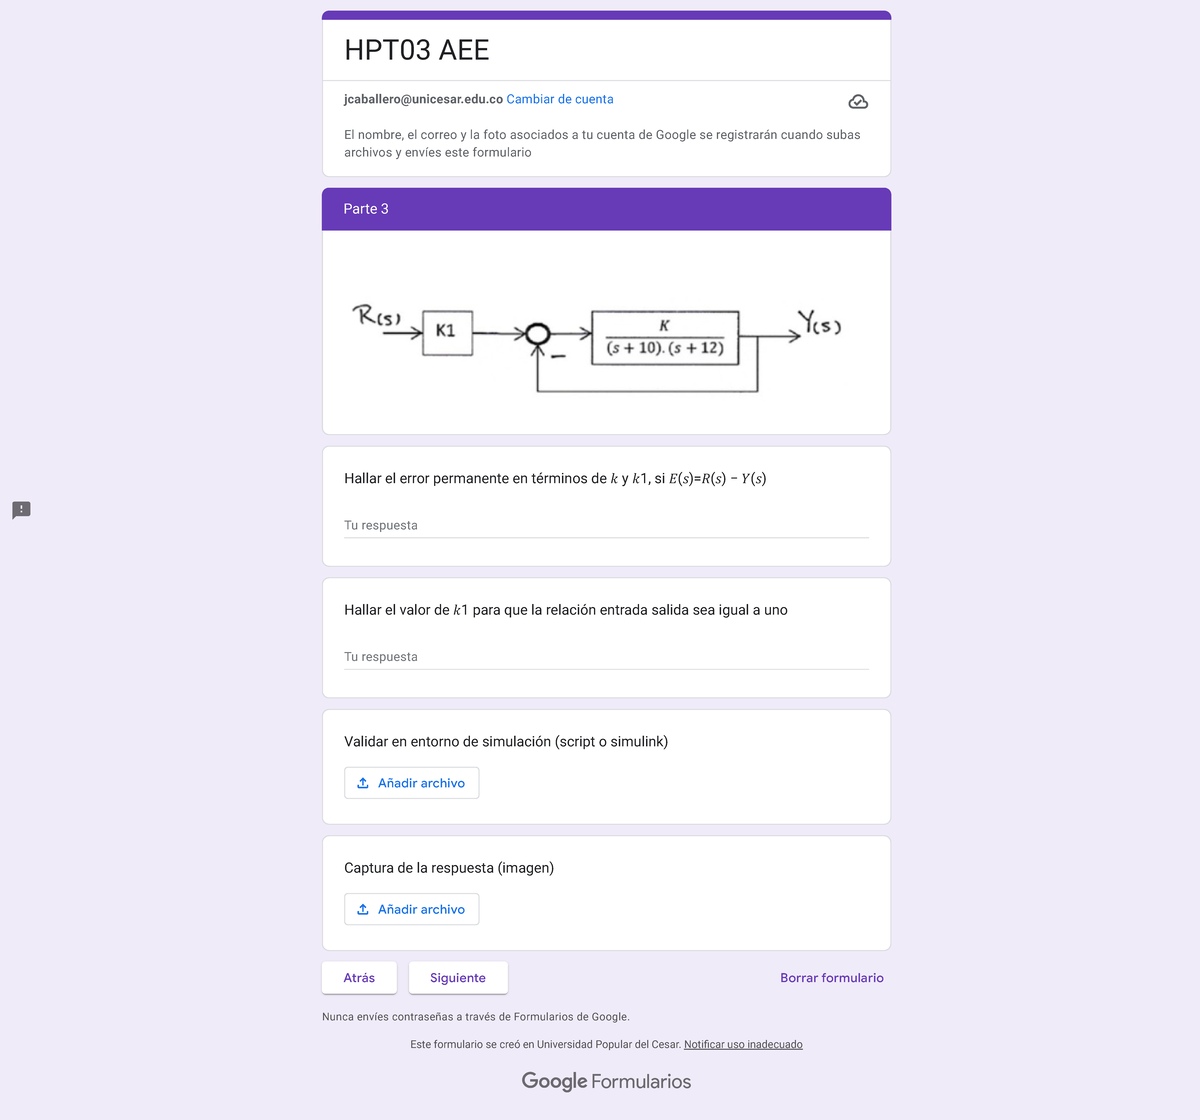The image size is (1200, 1120).
Task: Click upload arrow icon under simulation validation
Action: tap(363, 783)
